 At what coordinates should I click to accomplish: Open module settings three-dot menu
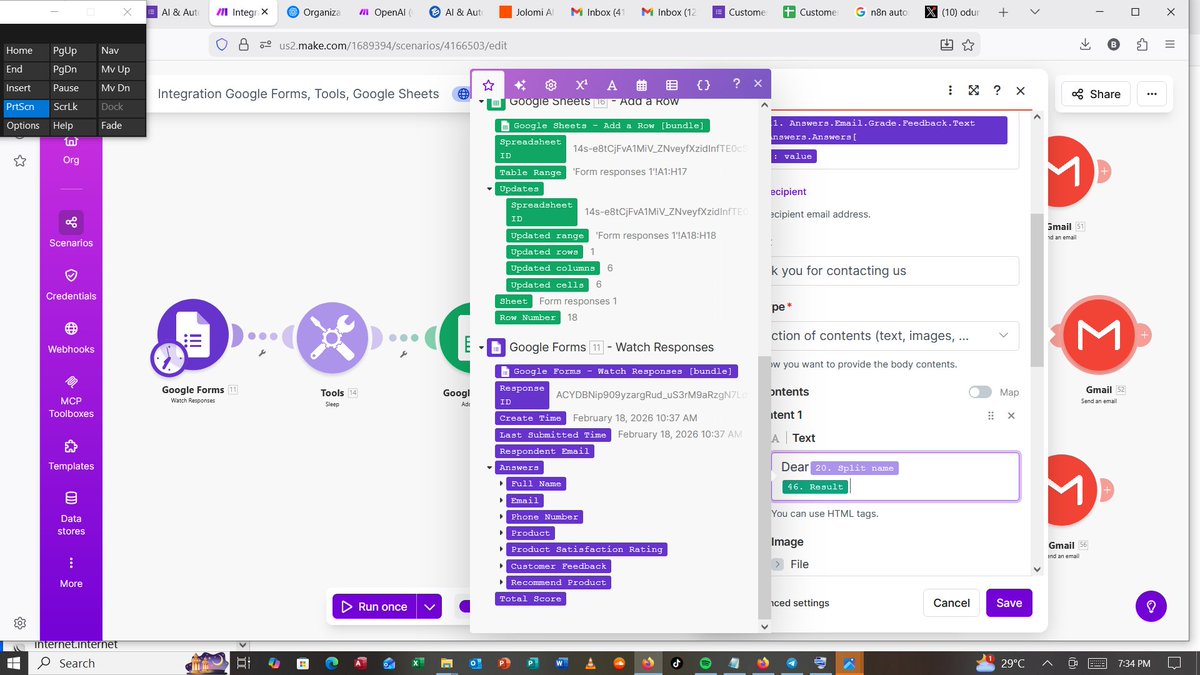(950, 90)
